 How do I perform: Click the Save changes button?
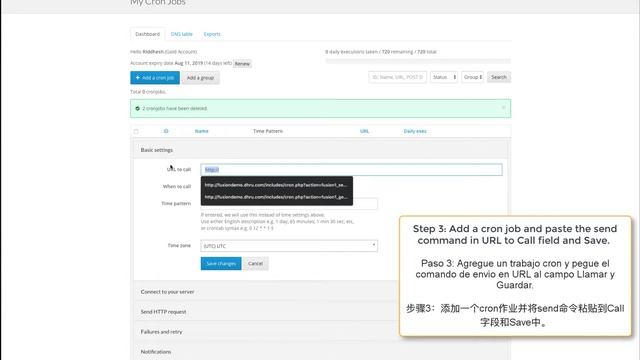click(x=221, y=264)
